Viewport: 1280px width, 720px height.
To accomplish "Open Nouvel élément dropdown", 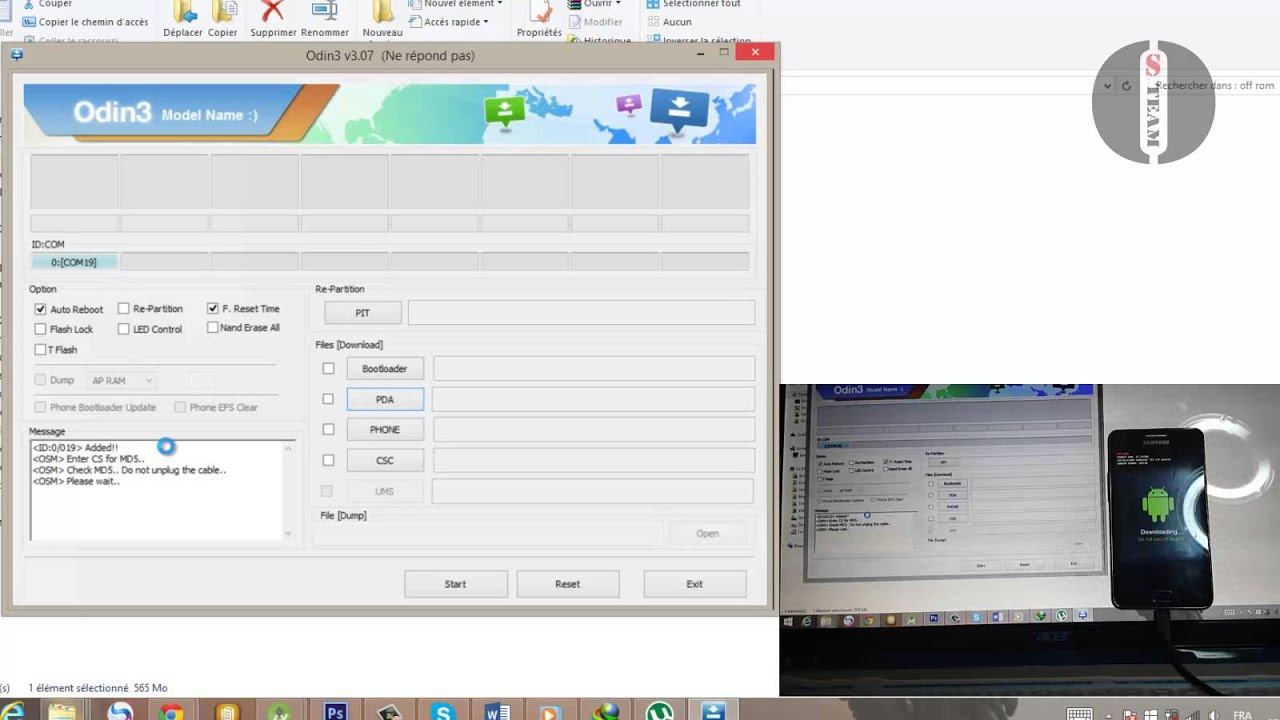I will click(456, 4).
